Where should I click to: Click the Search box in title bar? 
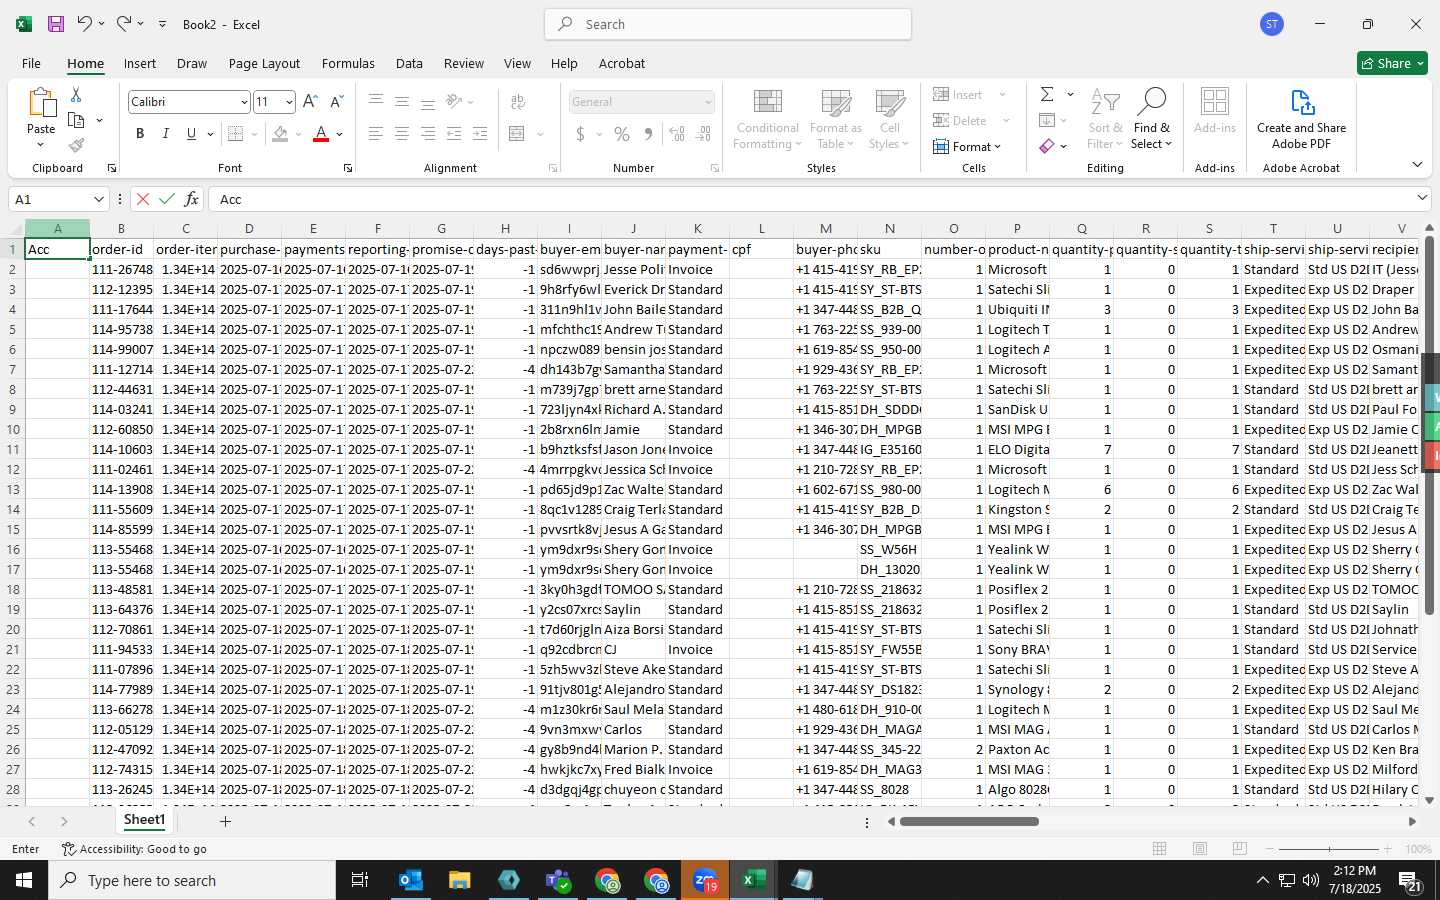pos(728,24)
